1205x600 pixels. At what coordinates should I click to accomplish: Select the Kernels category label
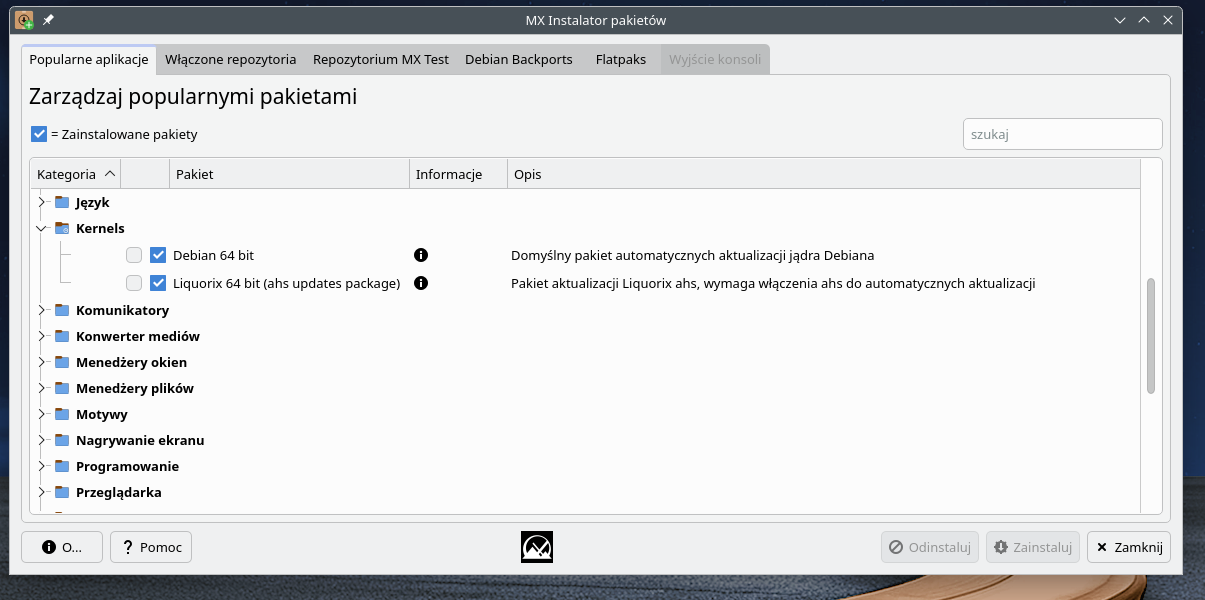pos(100,228)
